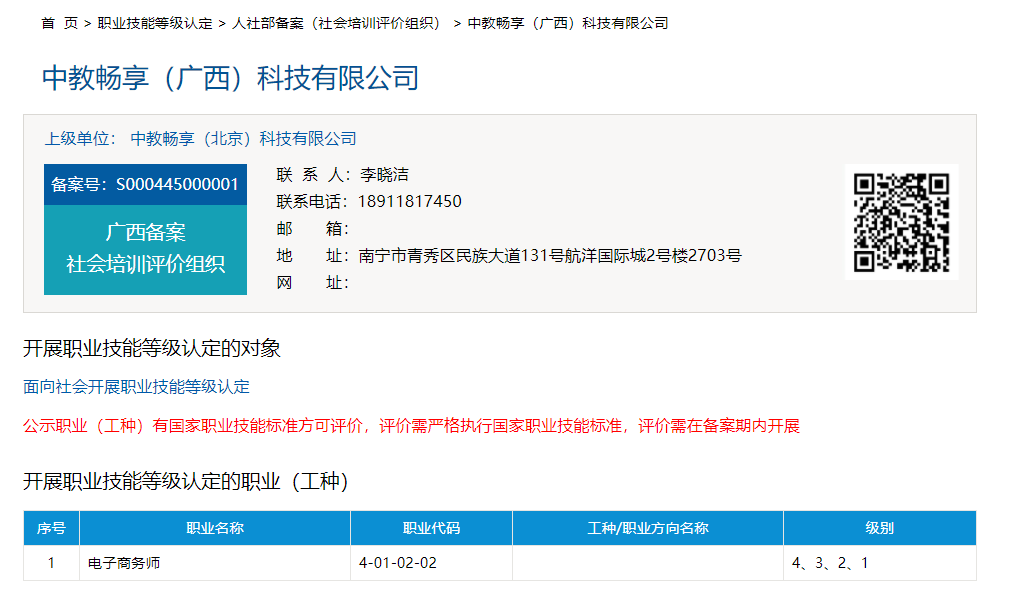
Task: Go to 人社部备案（社会培训评价组织） breadcrumb
Action: pos(338,23)
